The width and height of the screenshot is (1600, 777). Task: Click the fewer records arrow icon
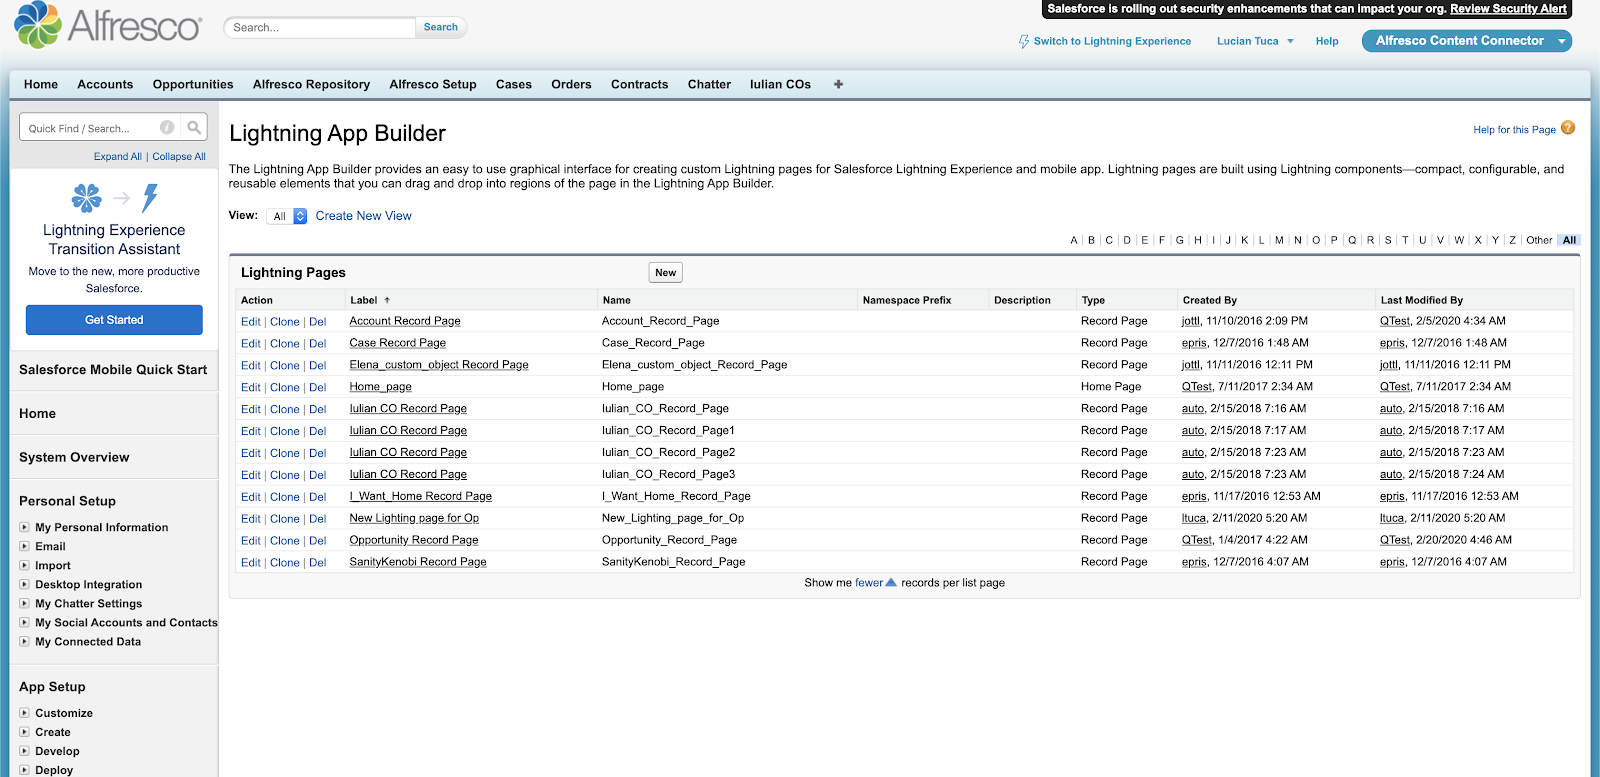891,582
